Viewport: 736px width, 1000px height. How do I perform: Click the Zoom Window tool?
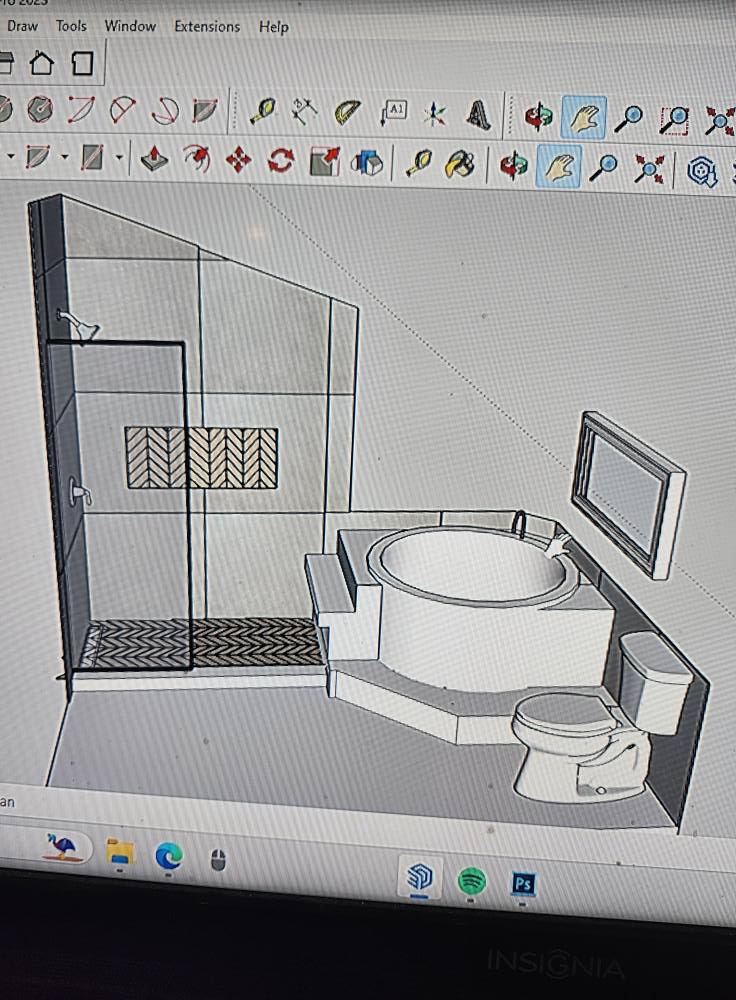pyautogui.click(x=677, y=118)
